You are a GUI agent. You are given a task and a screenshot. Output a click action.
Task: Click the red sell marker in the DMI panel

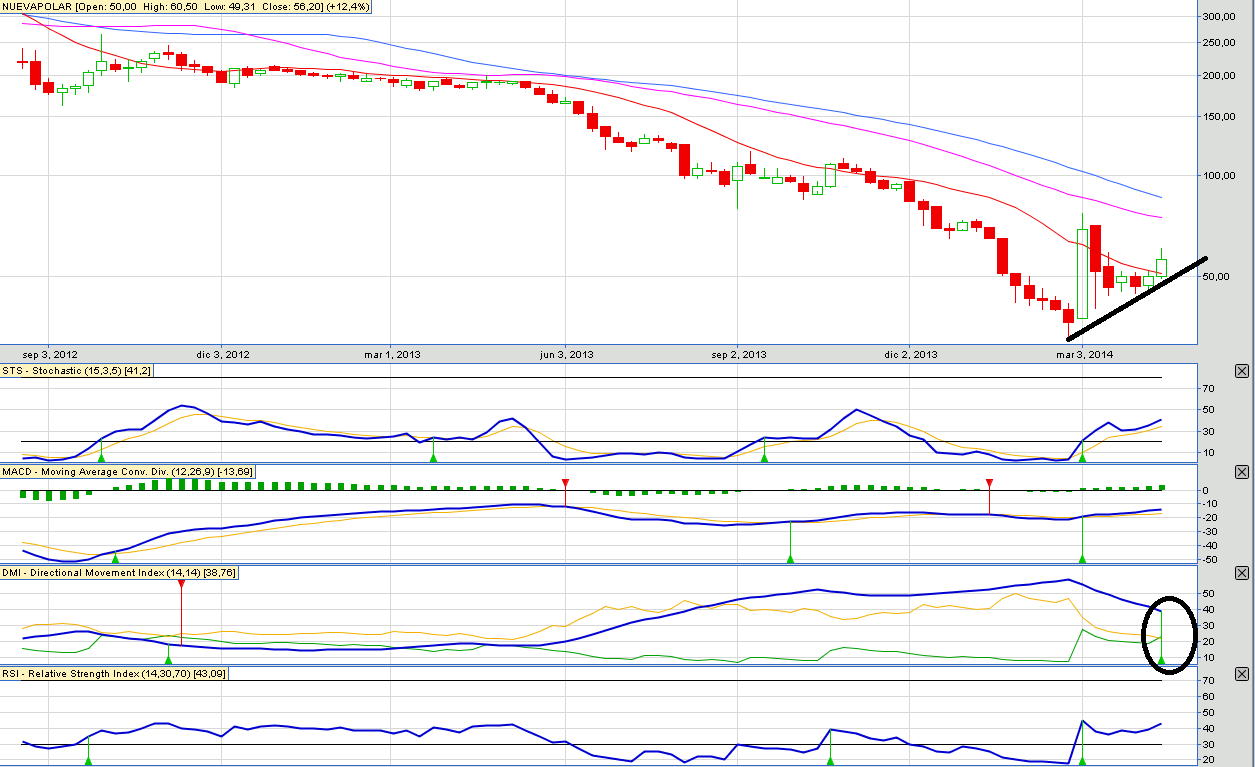(181, 583)
